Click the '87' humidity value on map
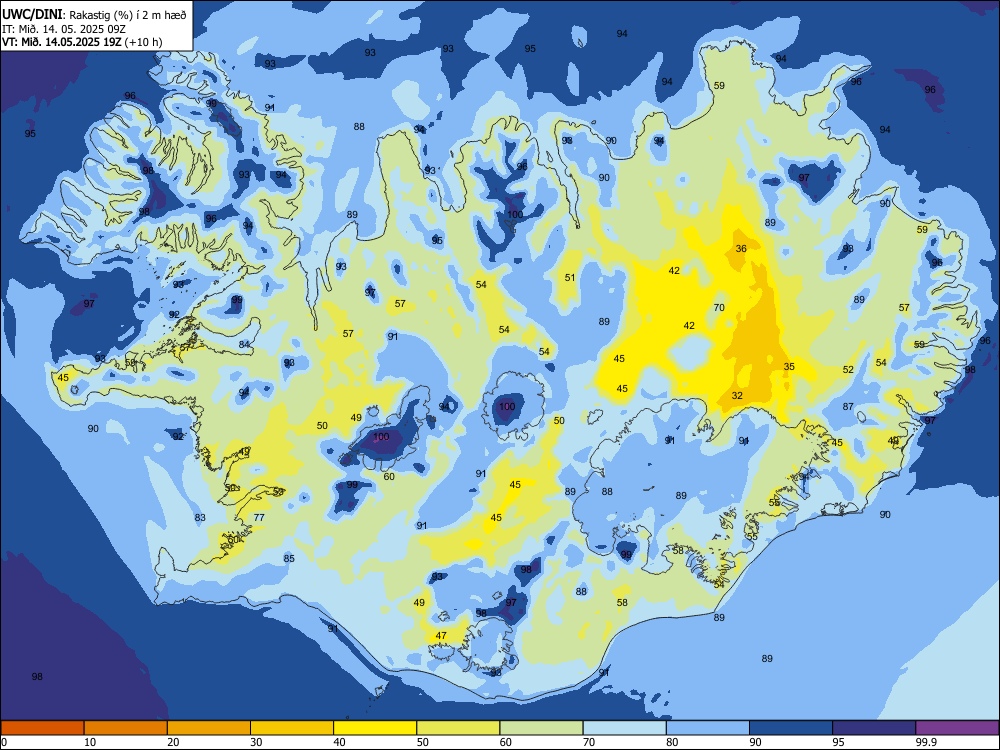1000x750 pixels. click(848, 406)
